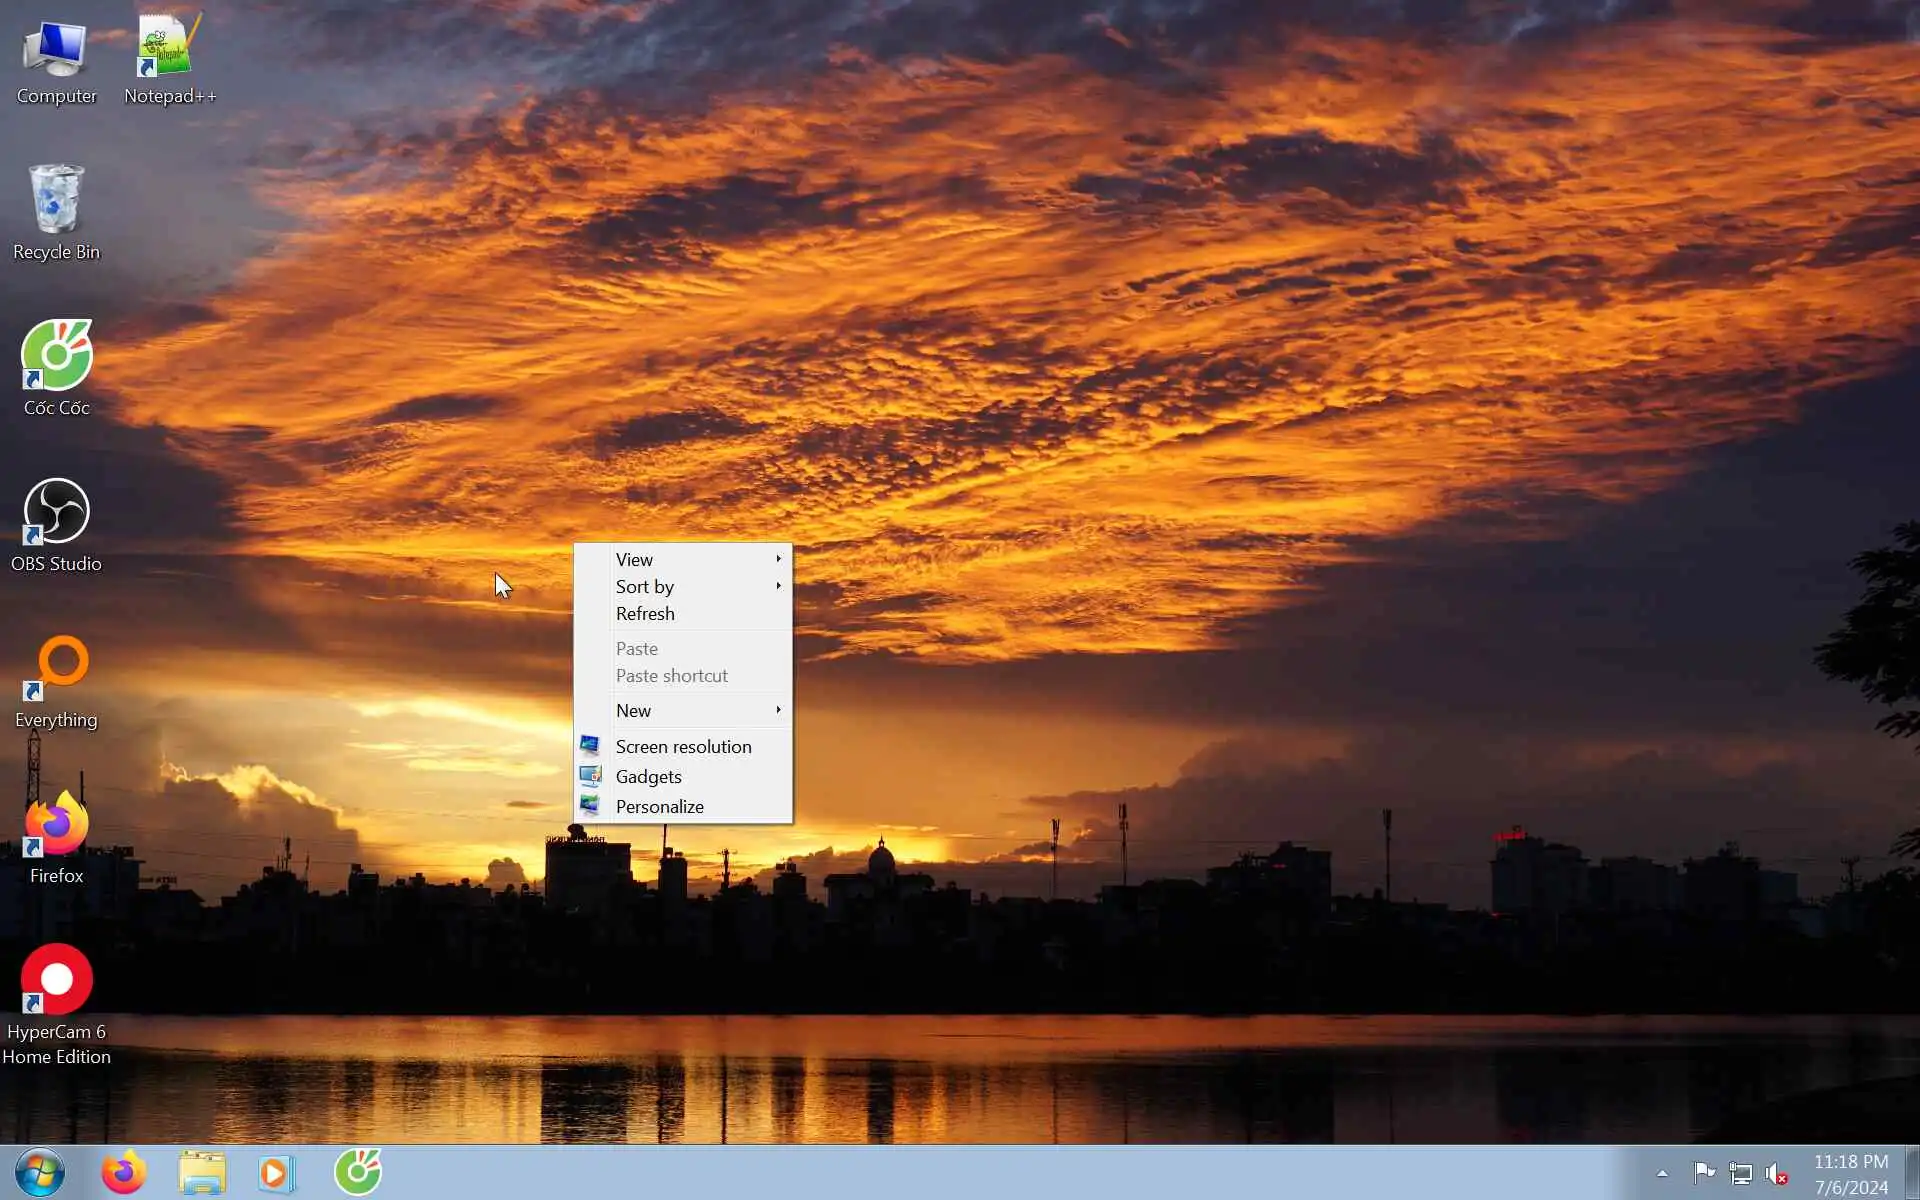Click the Cốc Cốc taskbar icon
This screenshot has width=1920, height=1200.
(358, 1172)
